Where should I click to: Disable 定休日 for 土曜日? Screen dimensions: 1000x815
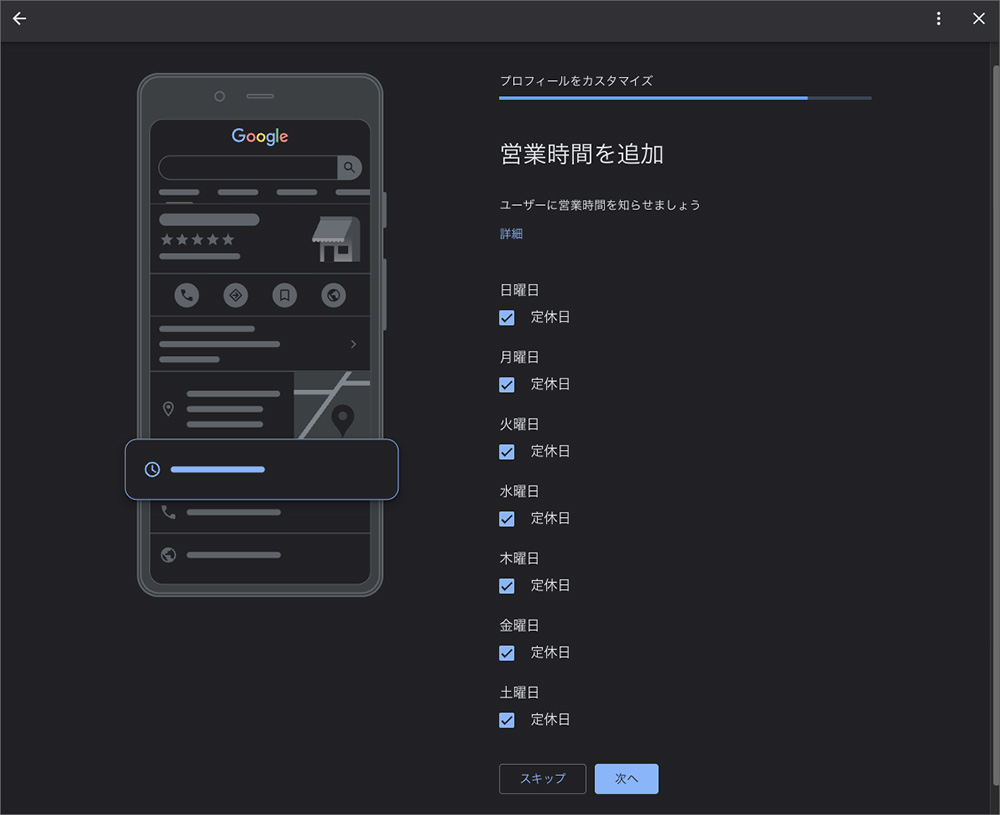tap(506, 719)
